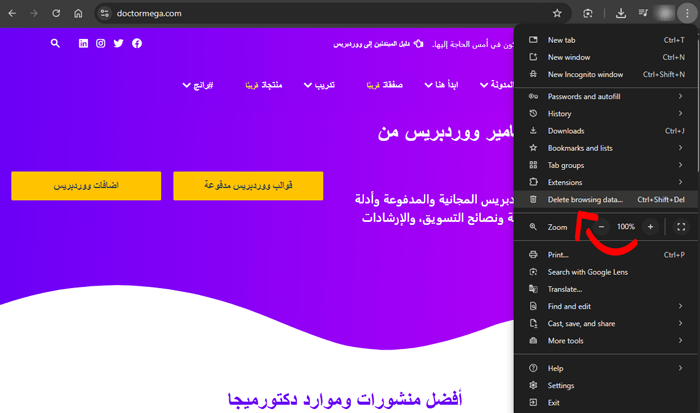Expand Find and edit submenu
Screen dimensions: 700x413
coord(605,306)
